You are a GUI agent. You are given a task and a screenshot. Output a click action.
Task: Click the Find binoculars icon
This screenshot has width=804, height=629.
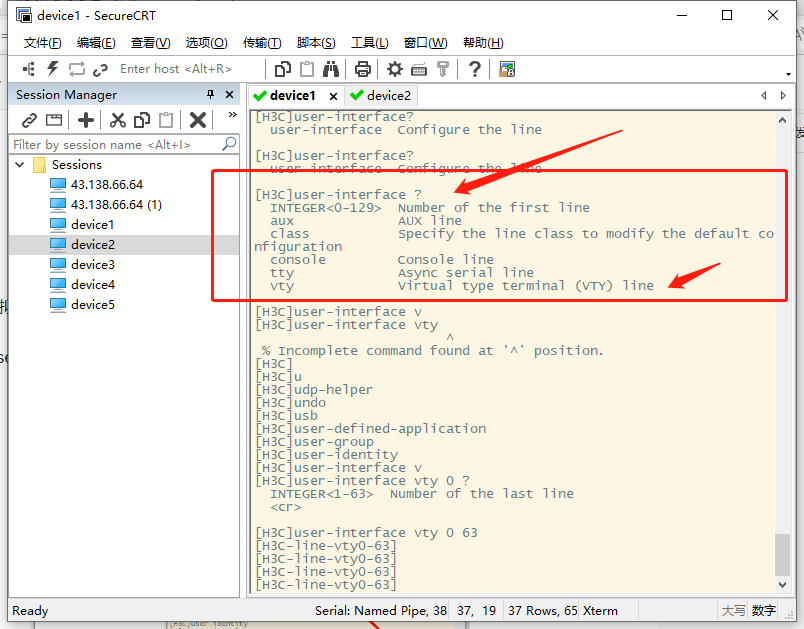[331, 69]
